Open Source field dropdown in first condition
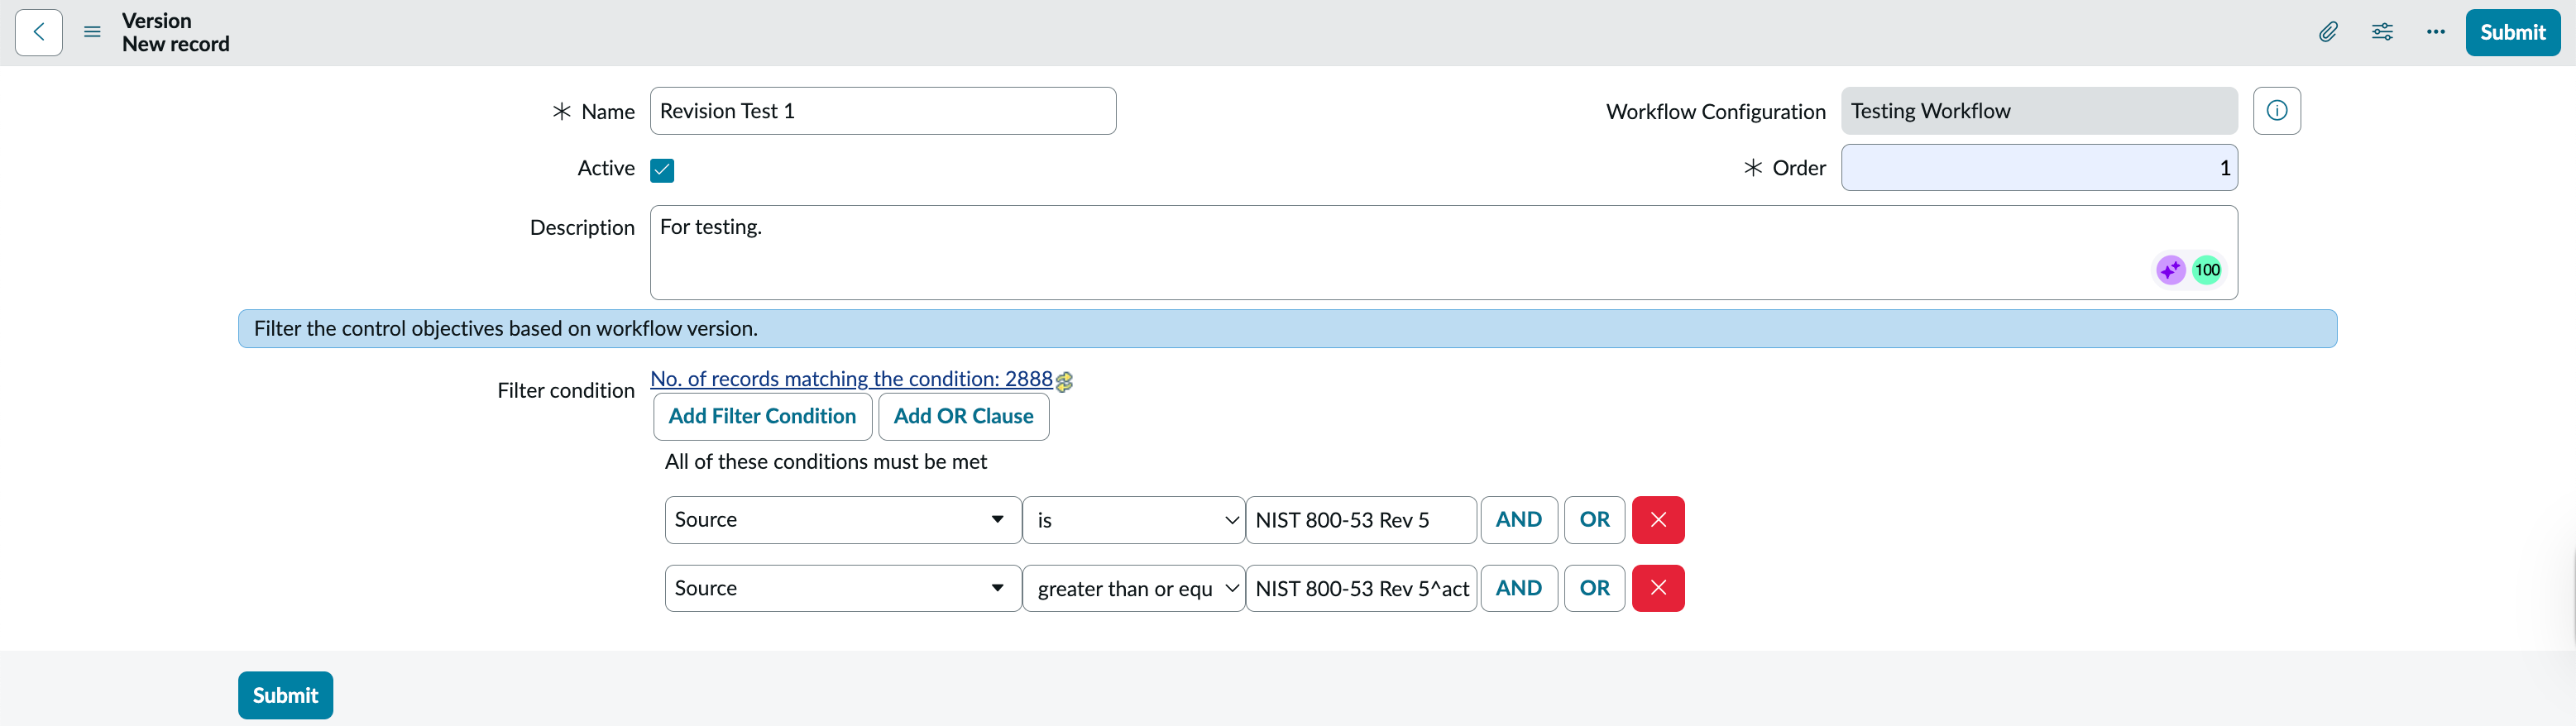2576x726 pixels. (x=842, y=520)
